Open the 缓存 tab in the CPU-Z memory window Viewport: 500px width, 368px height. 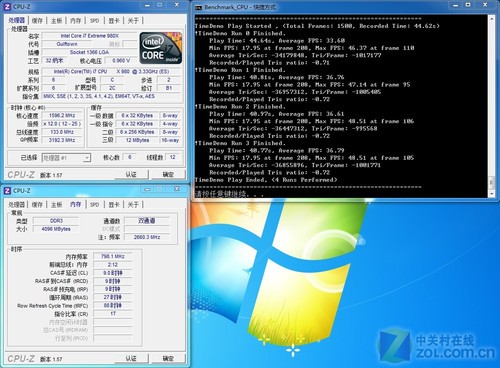tap(37, 205)
